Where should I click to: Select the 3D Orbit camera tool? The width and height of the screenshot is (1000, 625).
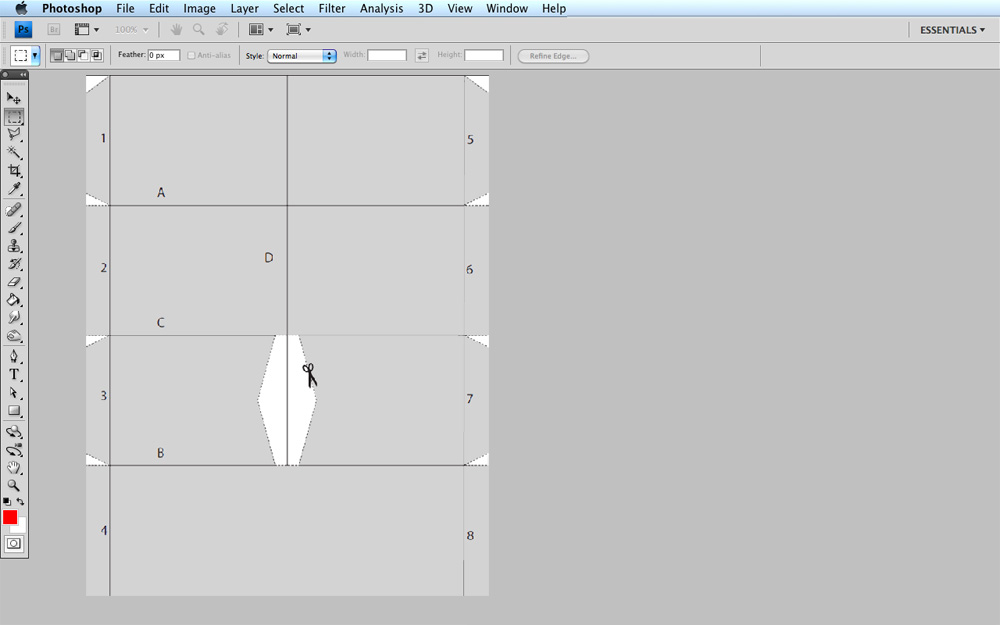coord(14,450)
